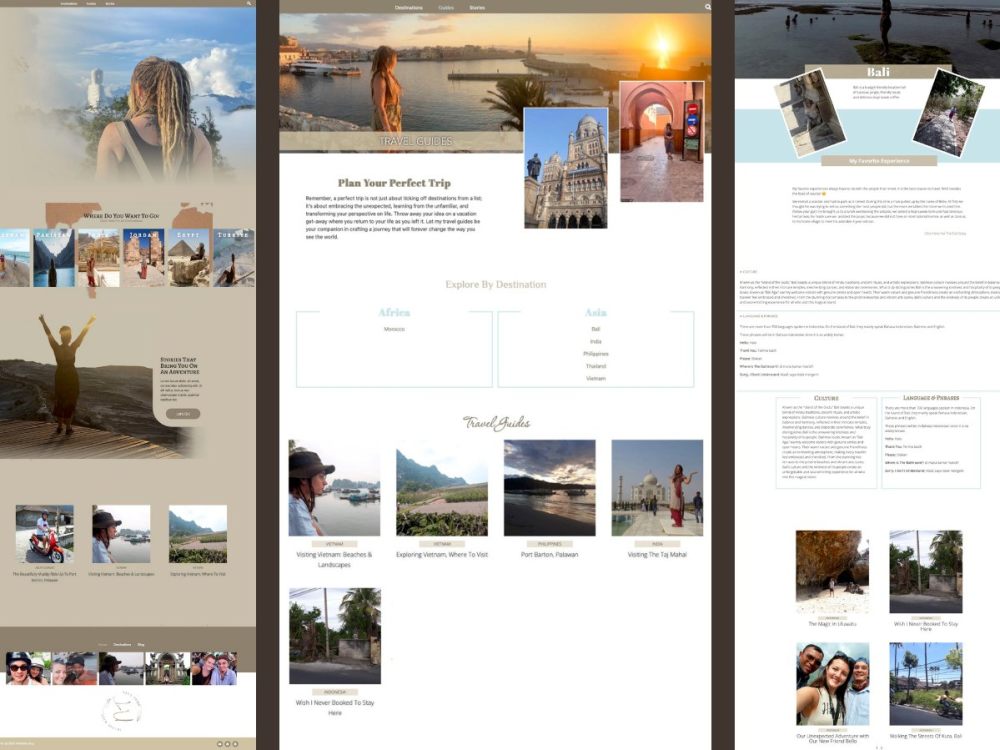Open Jordan destination card

click(143, 258)
